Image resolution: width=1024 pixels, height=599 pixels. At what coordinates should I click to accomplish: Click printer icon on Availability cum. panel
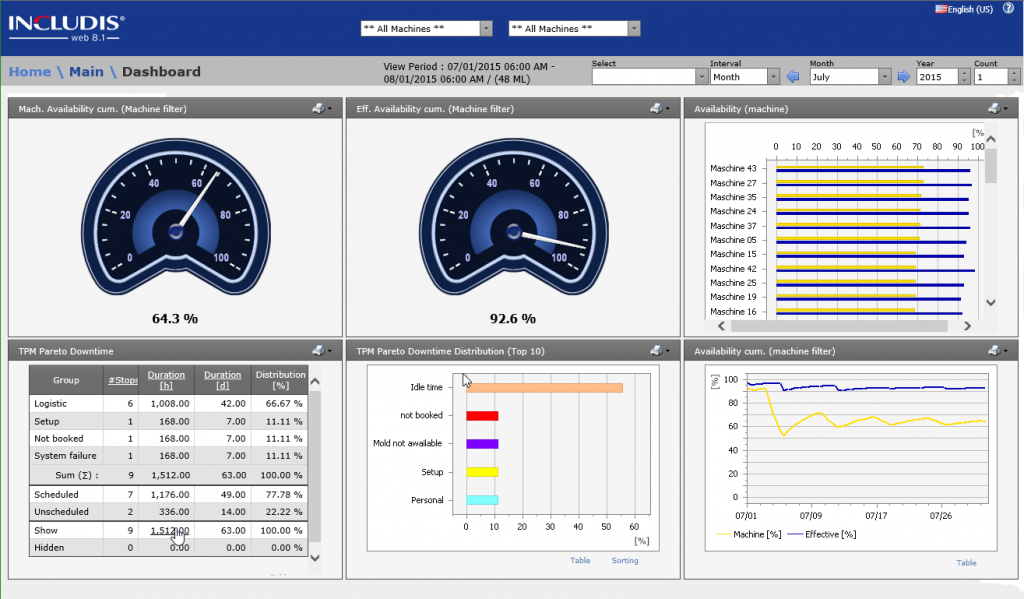992,351
